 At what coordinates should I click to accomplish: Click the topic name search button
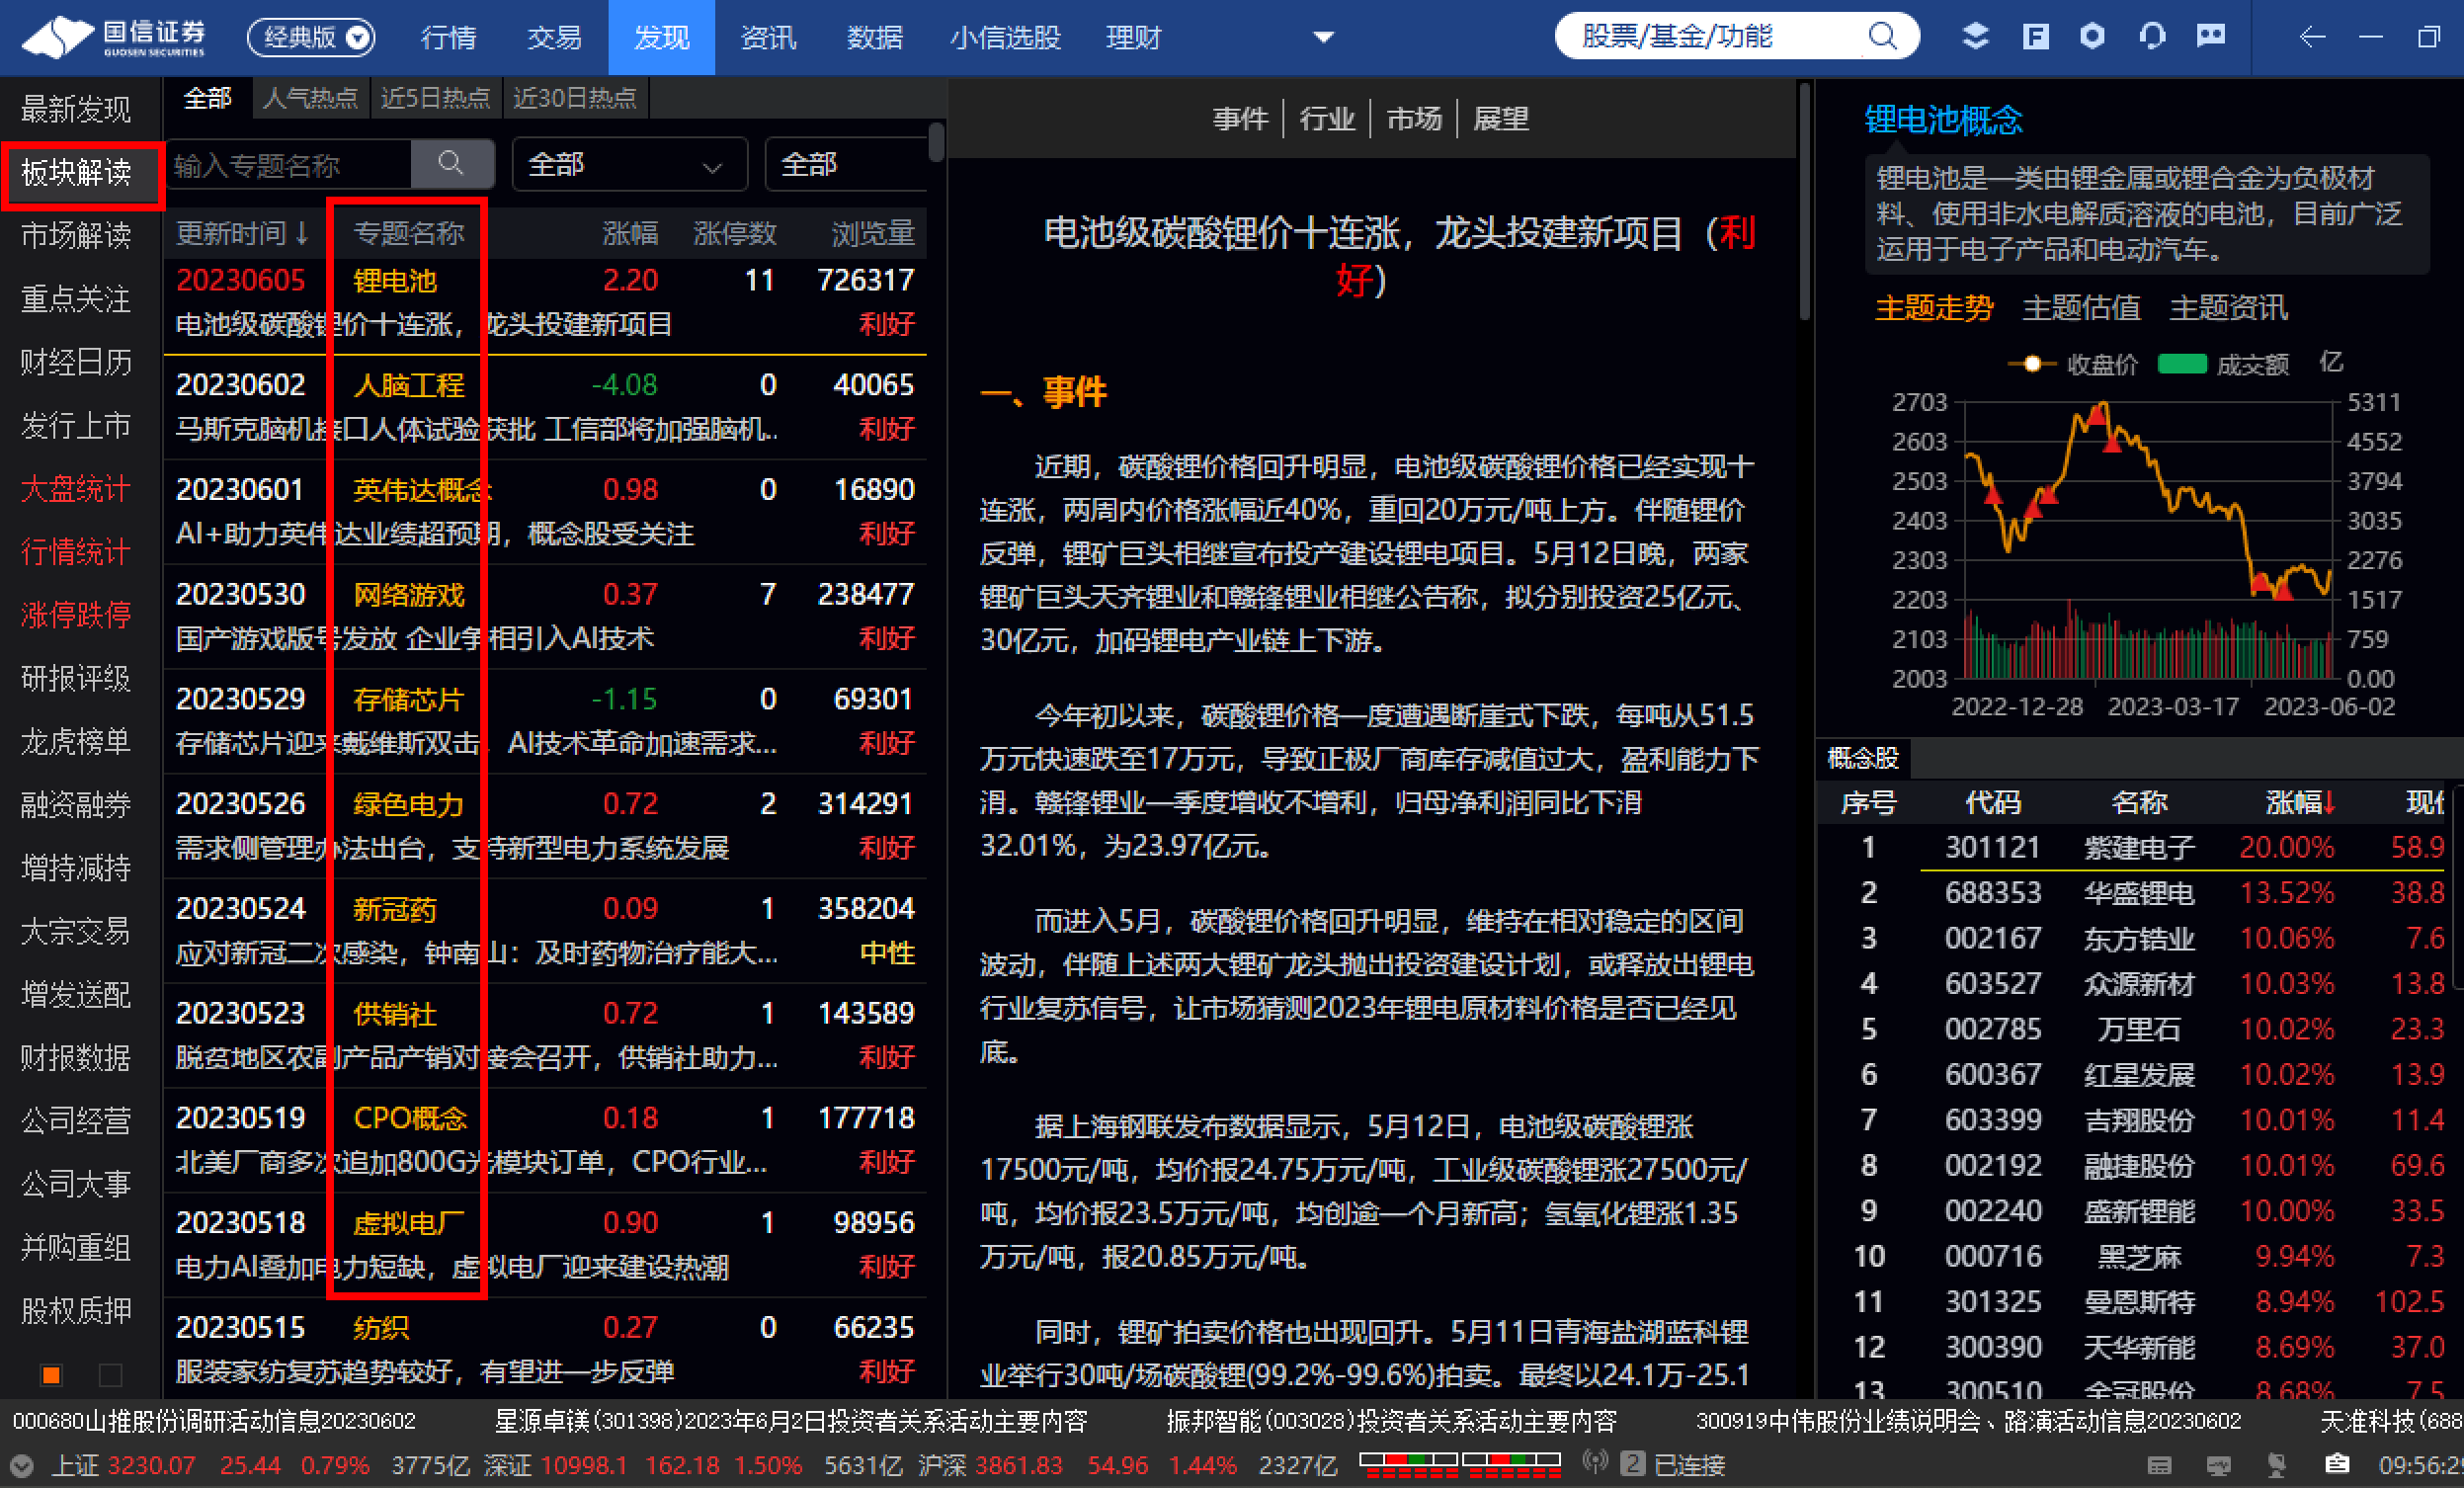452,164
